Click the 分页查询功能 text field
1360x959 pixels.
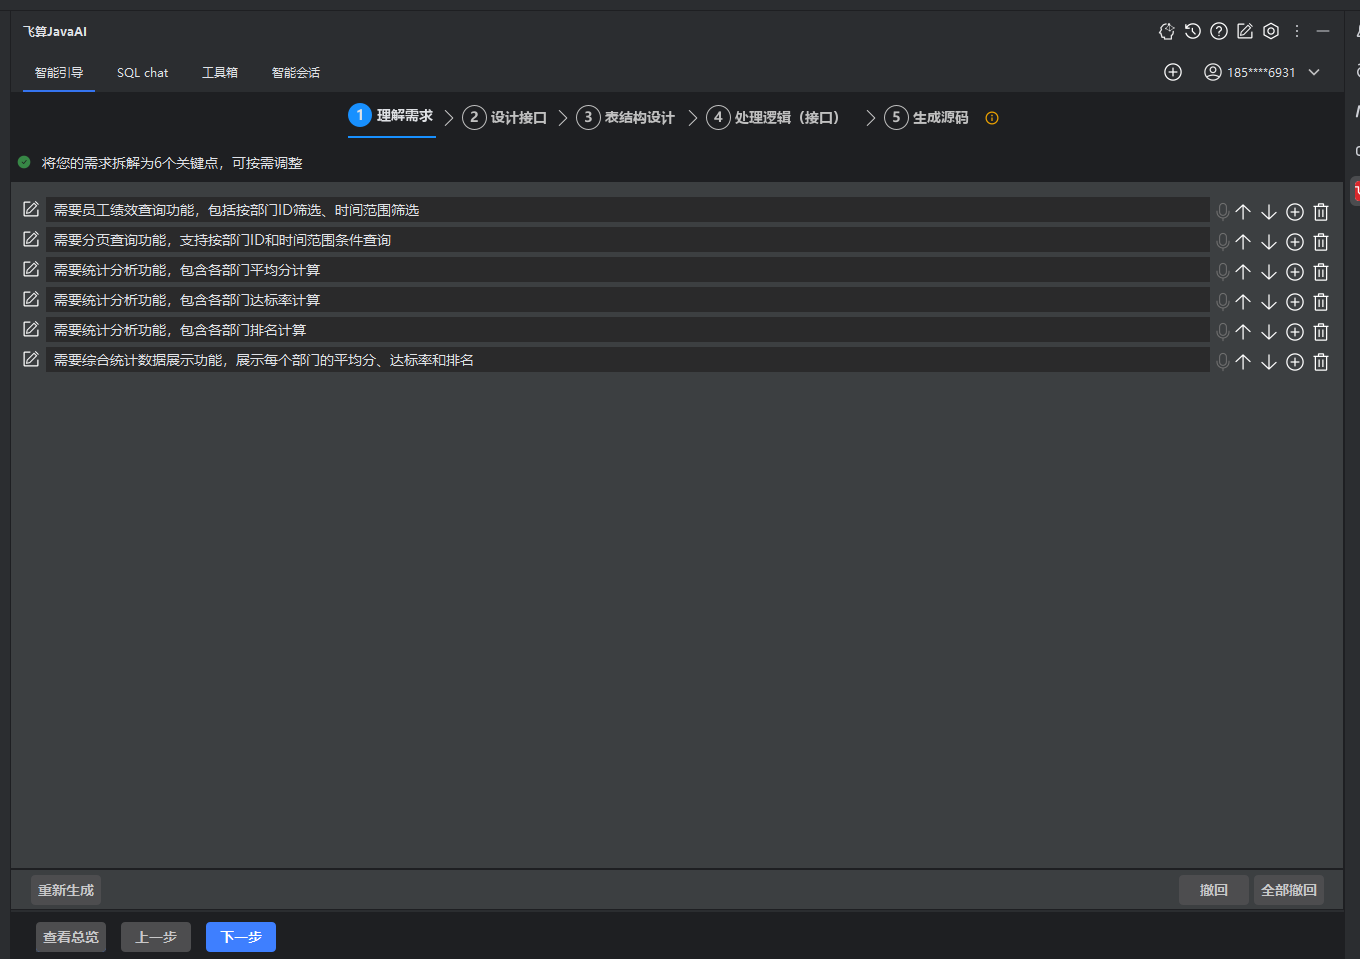628,240
